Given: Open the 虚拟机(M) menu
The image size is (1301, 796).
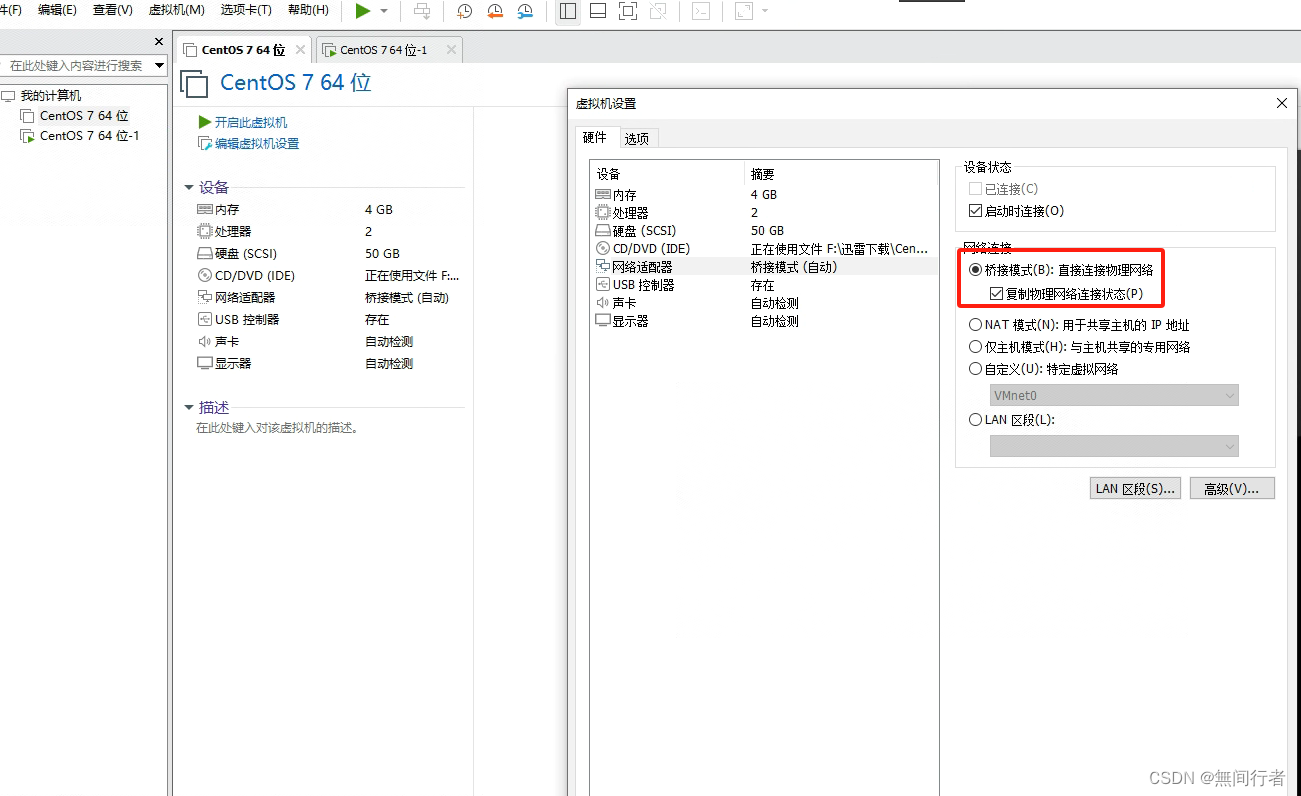Looking at the screenshot, I should [x=176, y=10].
